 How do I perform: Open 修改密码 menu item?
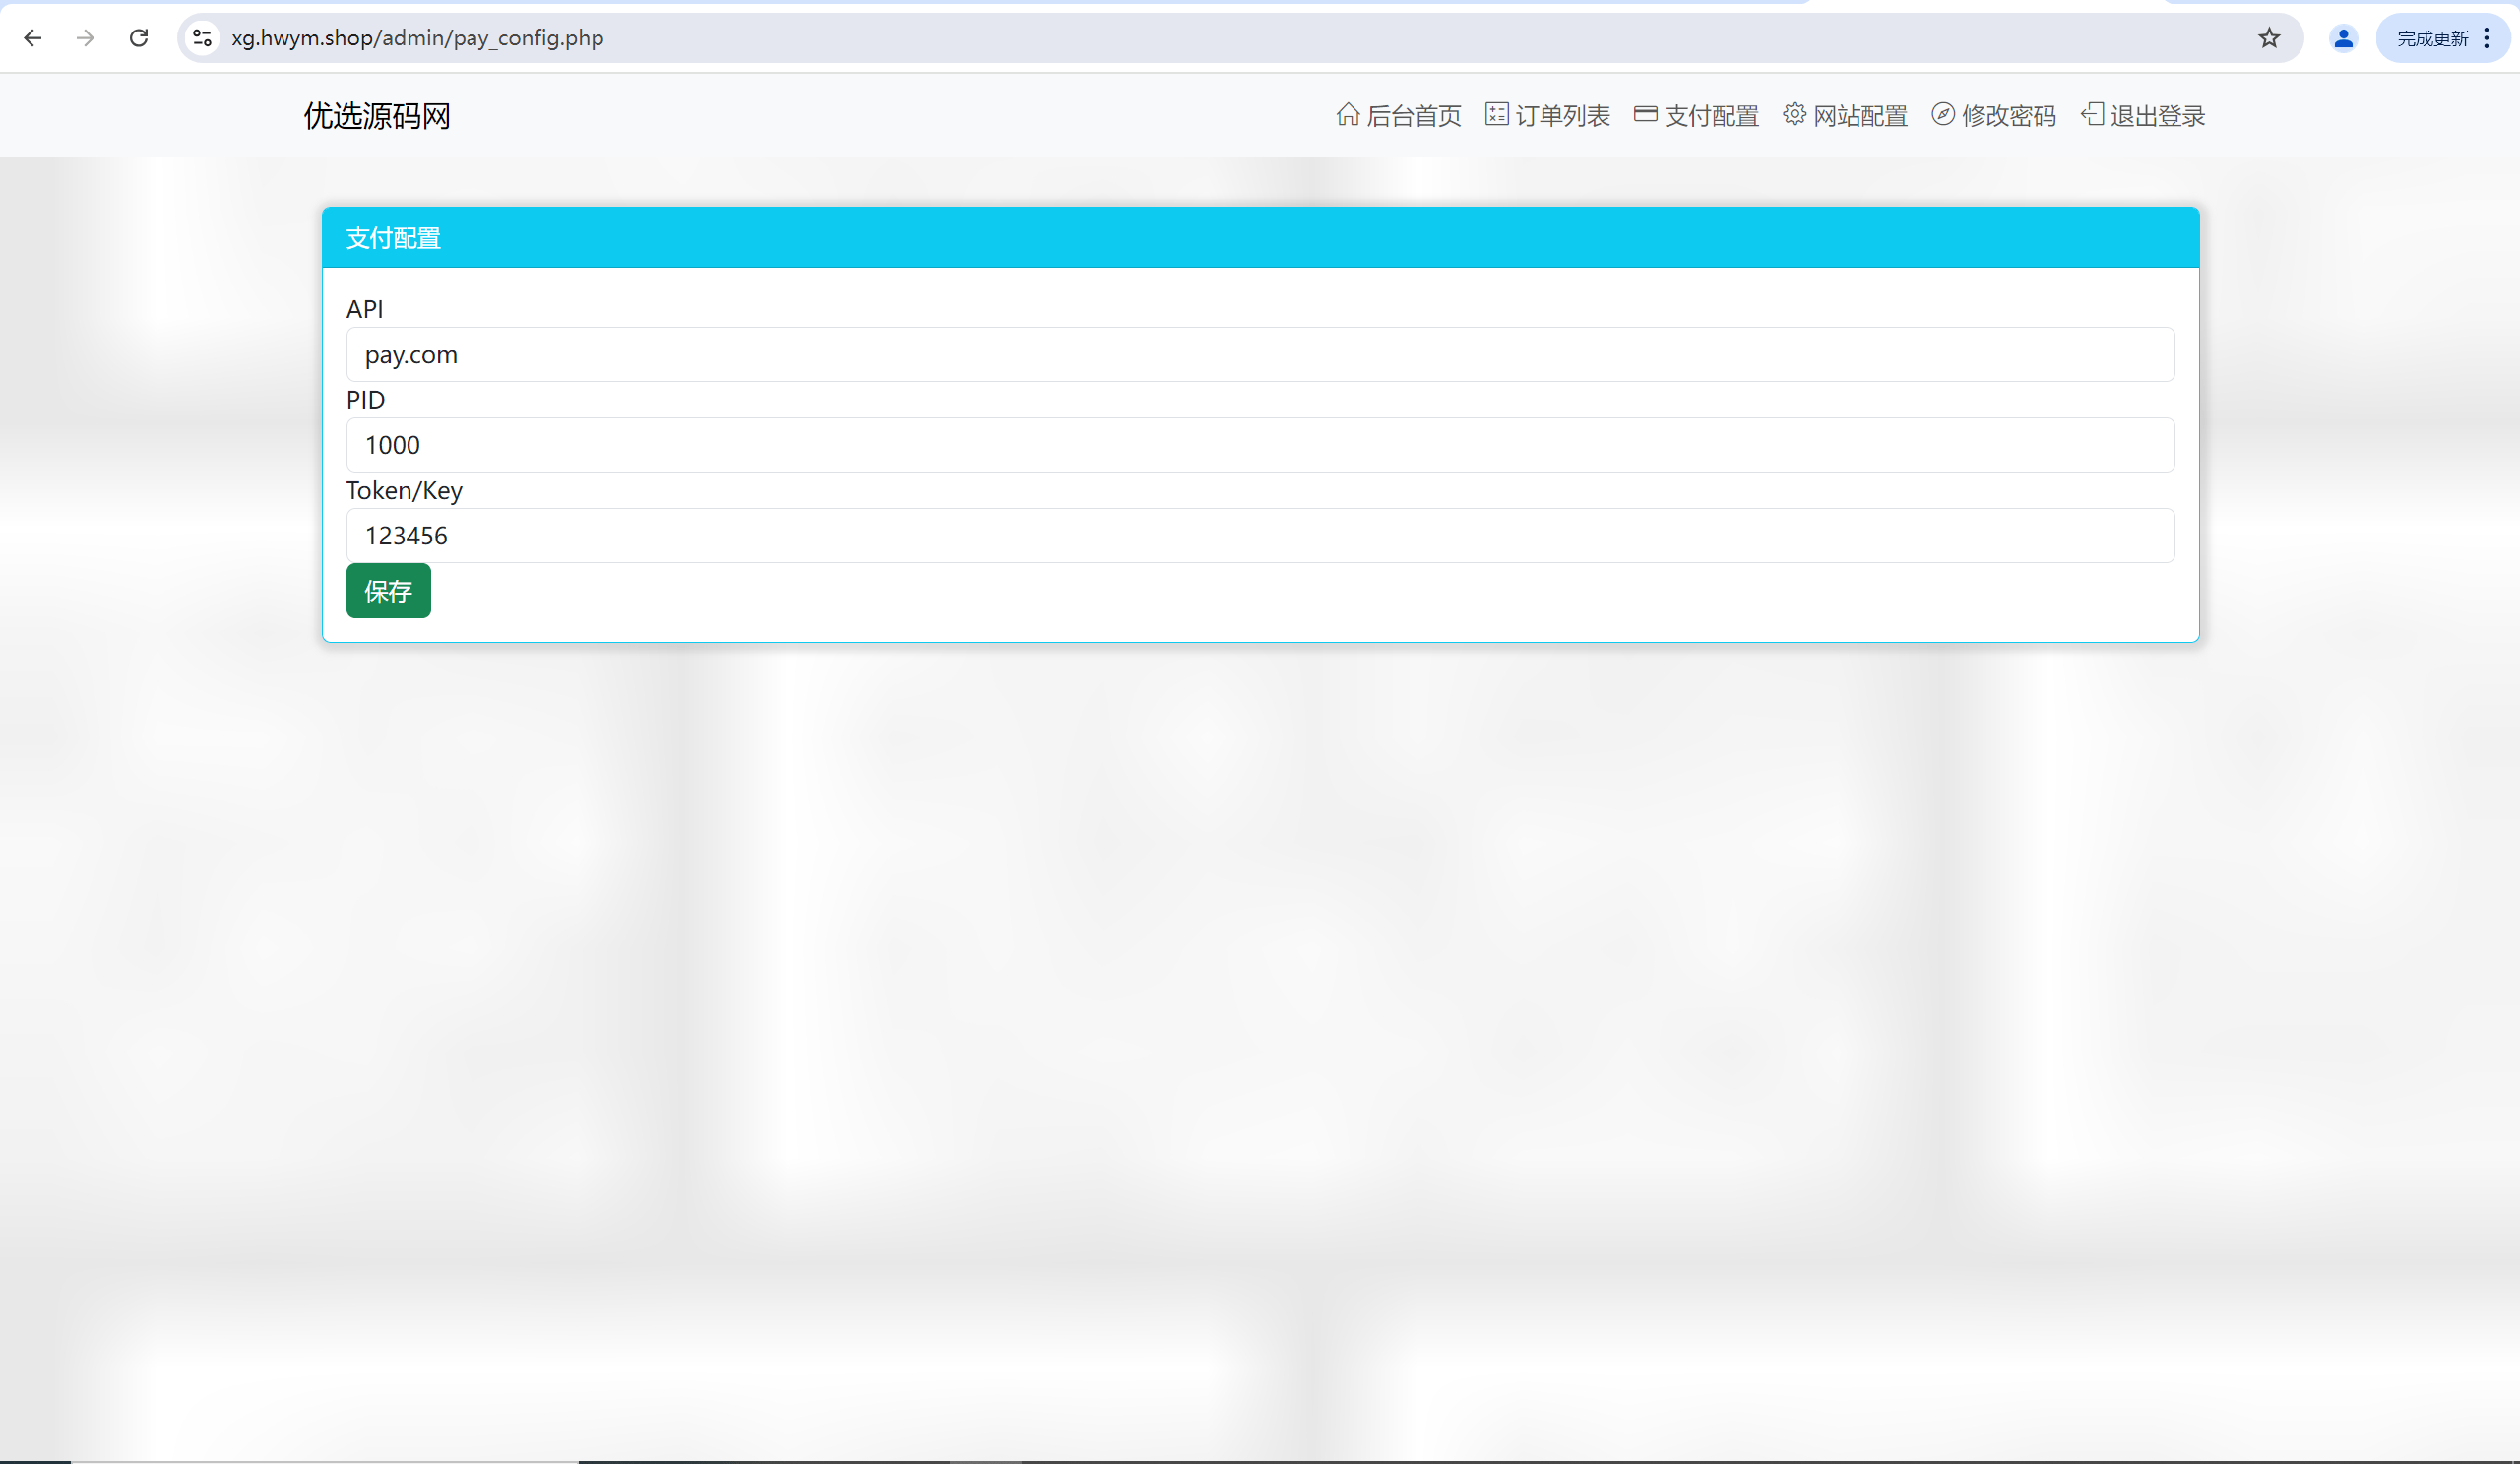point(2009,116)
